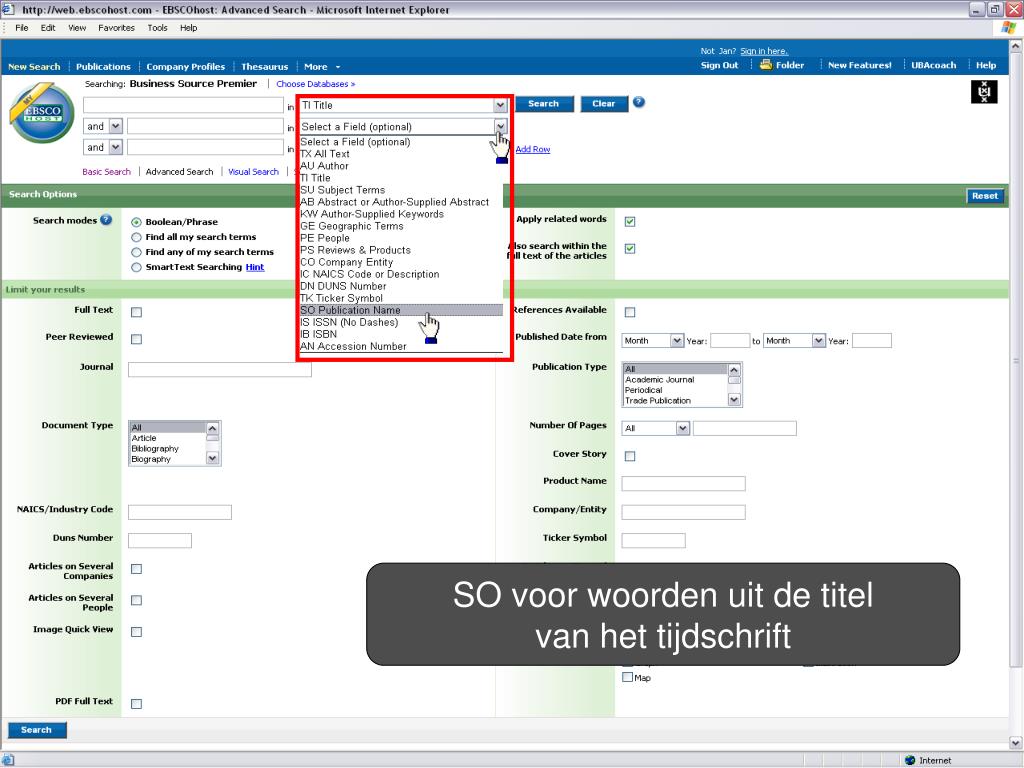Image resolution: width=1024 pixels, height=768 pixels.
Task: Click Internet Explorer page icon in title bar
Action: pyautogui.click(x=8, y=9)
